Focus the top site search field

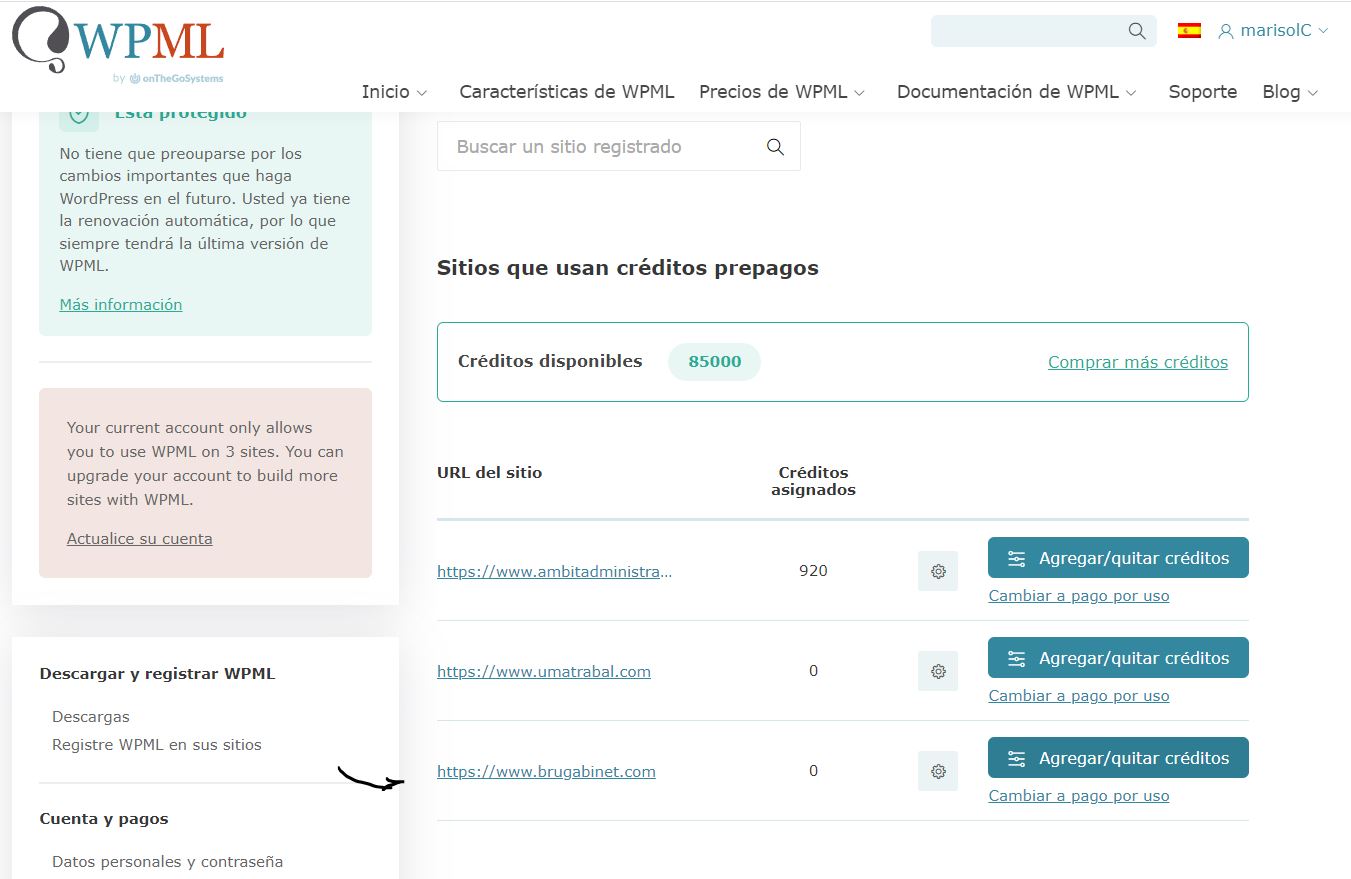1044,31
